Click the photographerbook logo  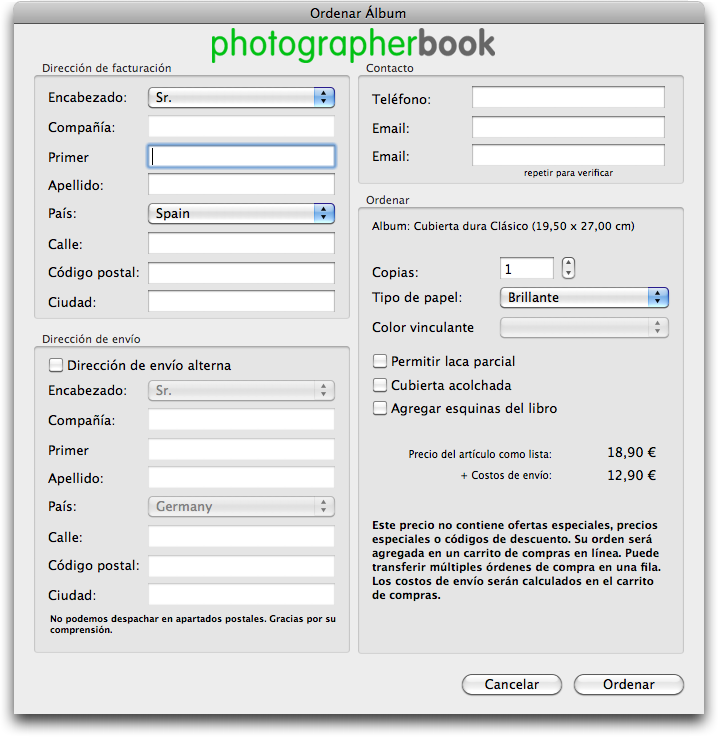click(353, 45)
